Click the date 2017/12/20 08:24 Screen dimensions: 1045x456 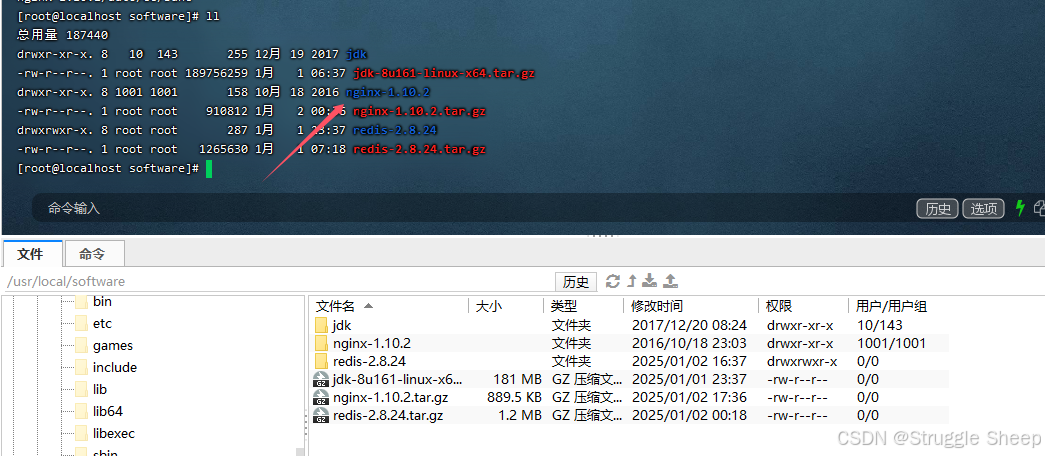pos(689,325)
